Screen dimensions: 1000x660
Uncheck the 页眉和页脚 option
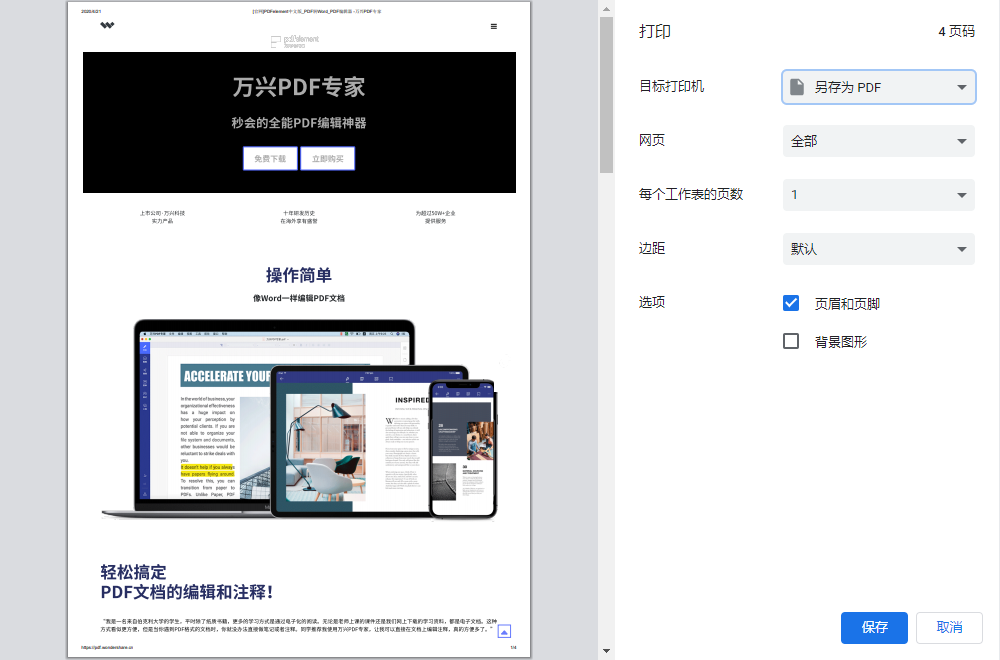[791, 303]
